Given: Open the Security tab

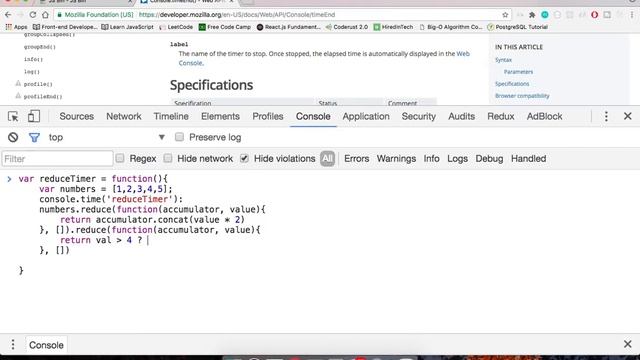Looking at the screenshot, I should pos(419,116).
